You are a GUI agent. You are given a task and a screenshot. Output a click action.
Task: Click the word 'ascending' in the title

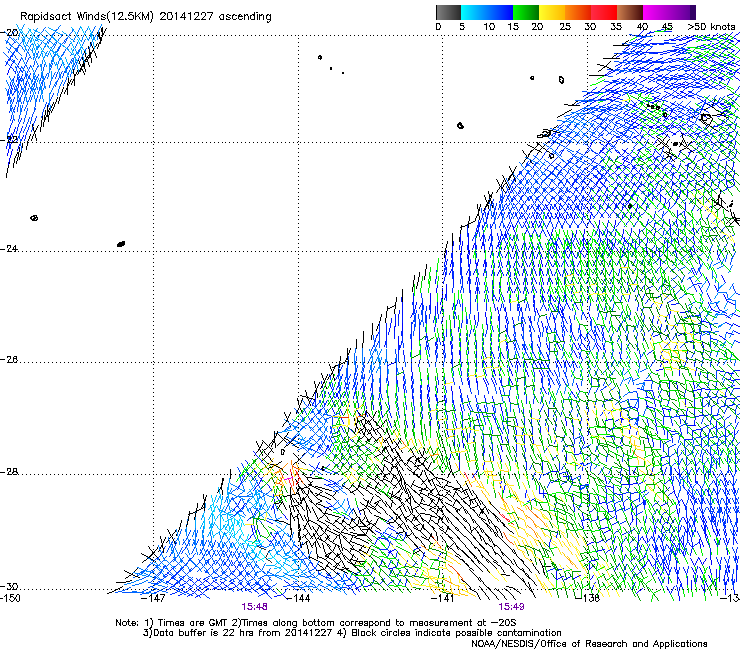245,17
